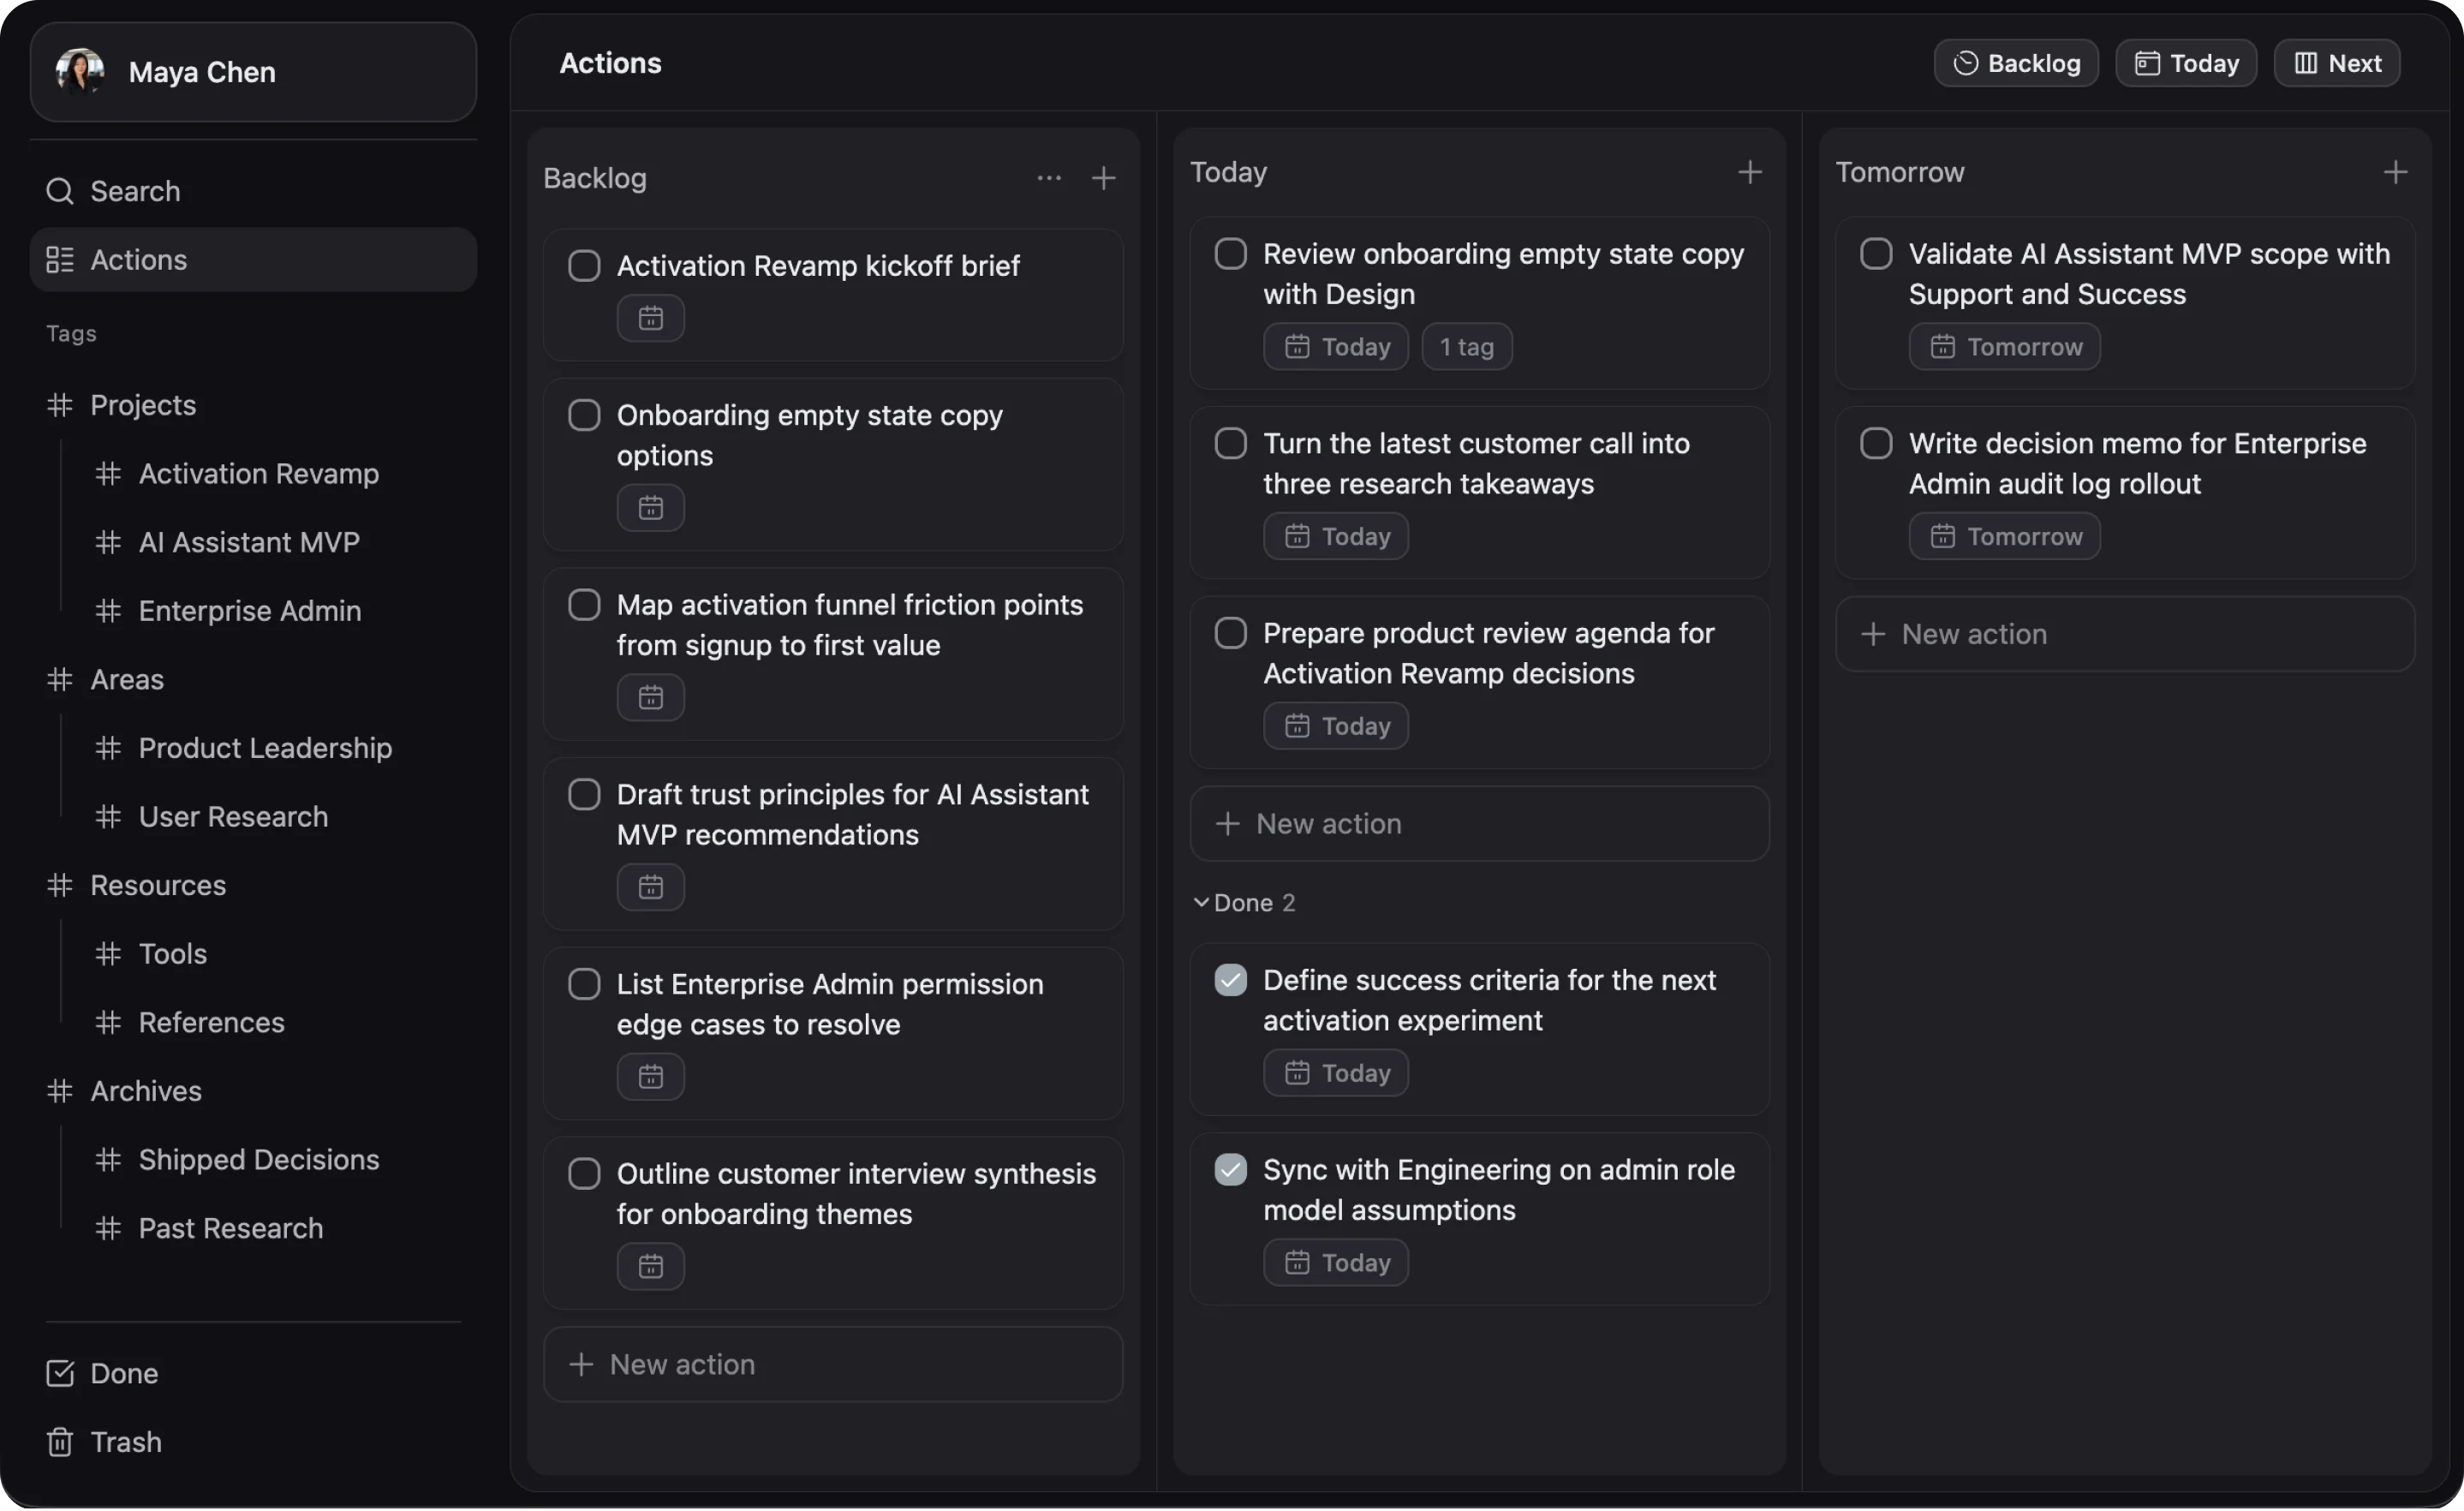
Task: Mark Write decision memo task as done
Action: click(1876, 443)
